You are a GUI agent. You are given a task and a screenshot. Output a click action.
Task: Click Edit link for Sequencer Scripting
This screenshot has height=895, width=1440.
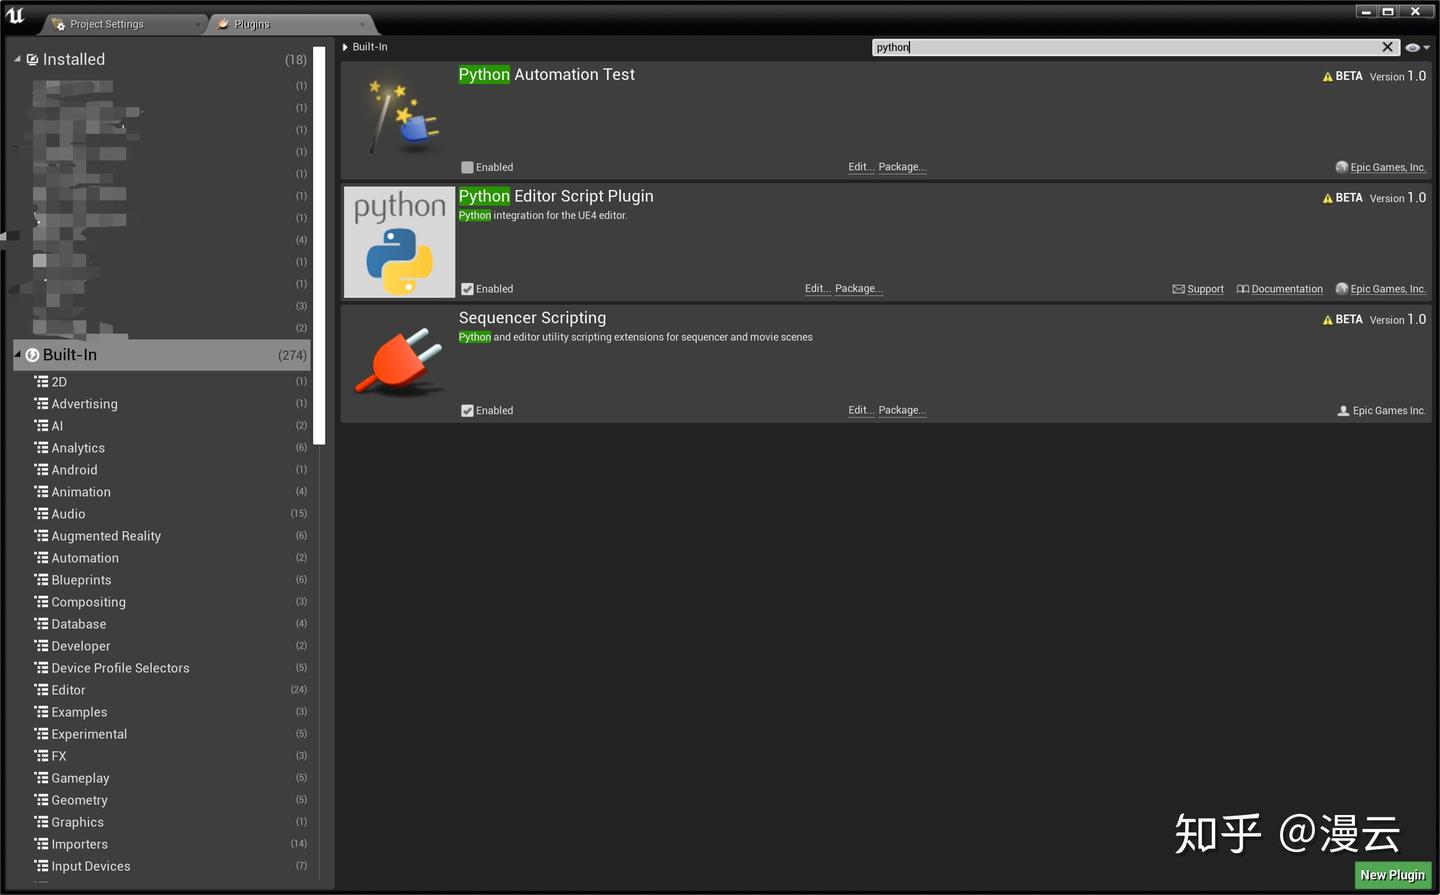tap(859, 410)
